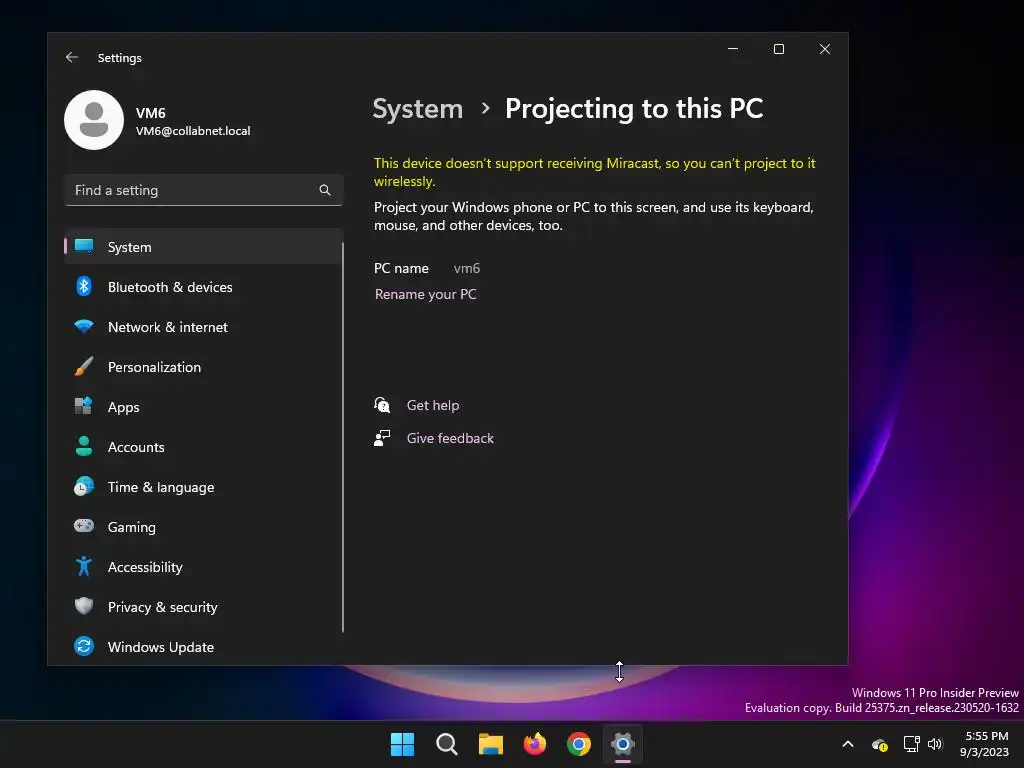The width and height of the screenshot is (1024, 768).
Task: Click the Settings gear on taskbar
Action: pyautogui.click(x=623, y=744)
